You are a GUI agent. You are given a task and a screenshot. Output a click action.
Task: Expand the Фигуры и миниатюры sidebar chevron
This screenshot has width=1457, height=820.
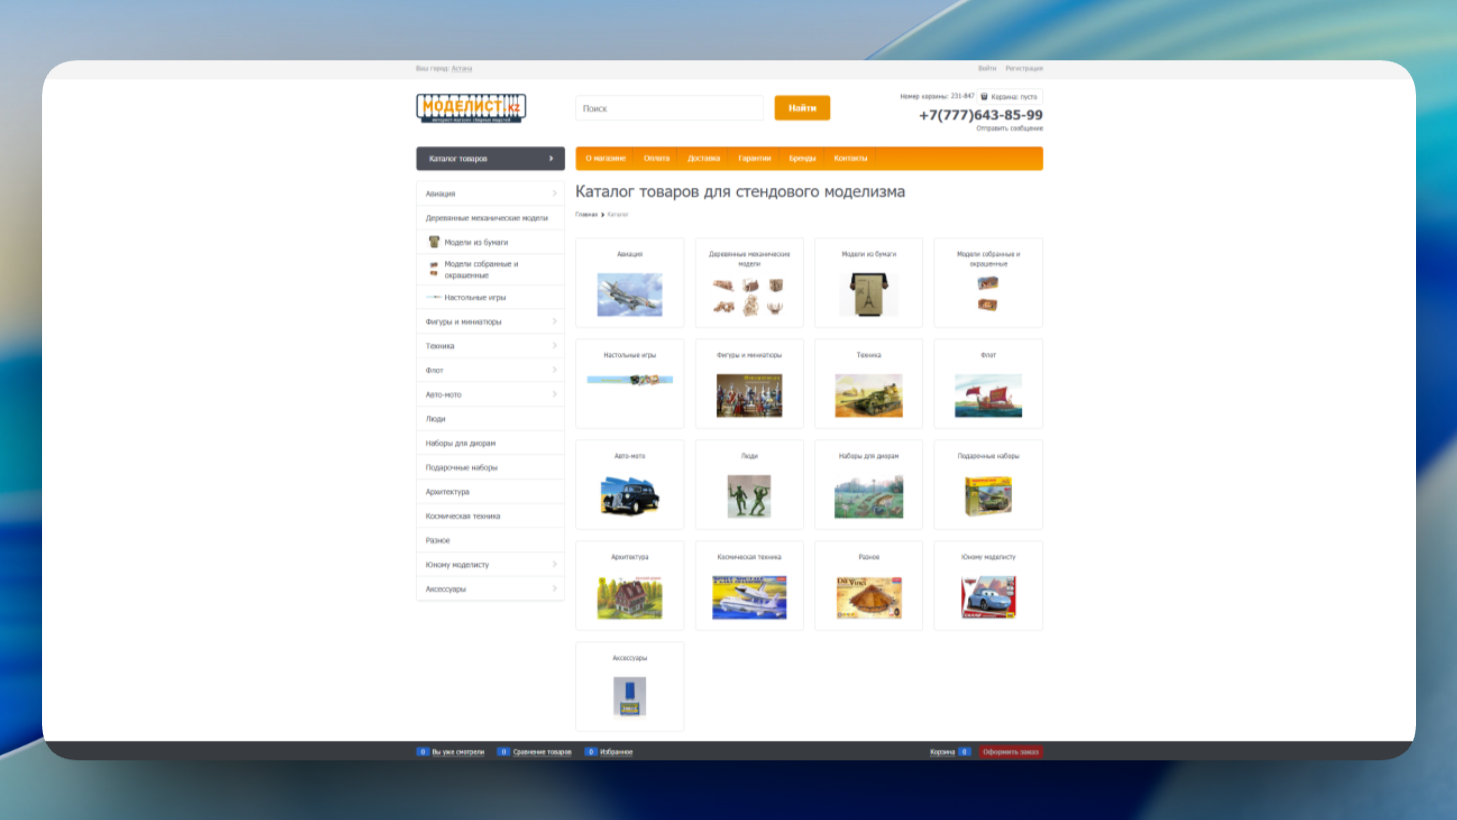(555, 321)
